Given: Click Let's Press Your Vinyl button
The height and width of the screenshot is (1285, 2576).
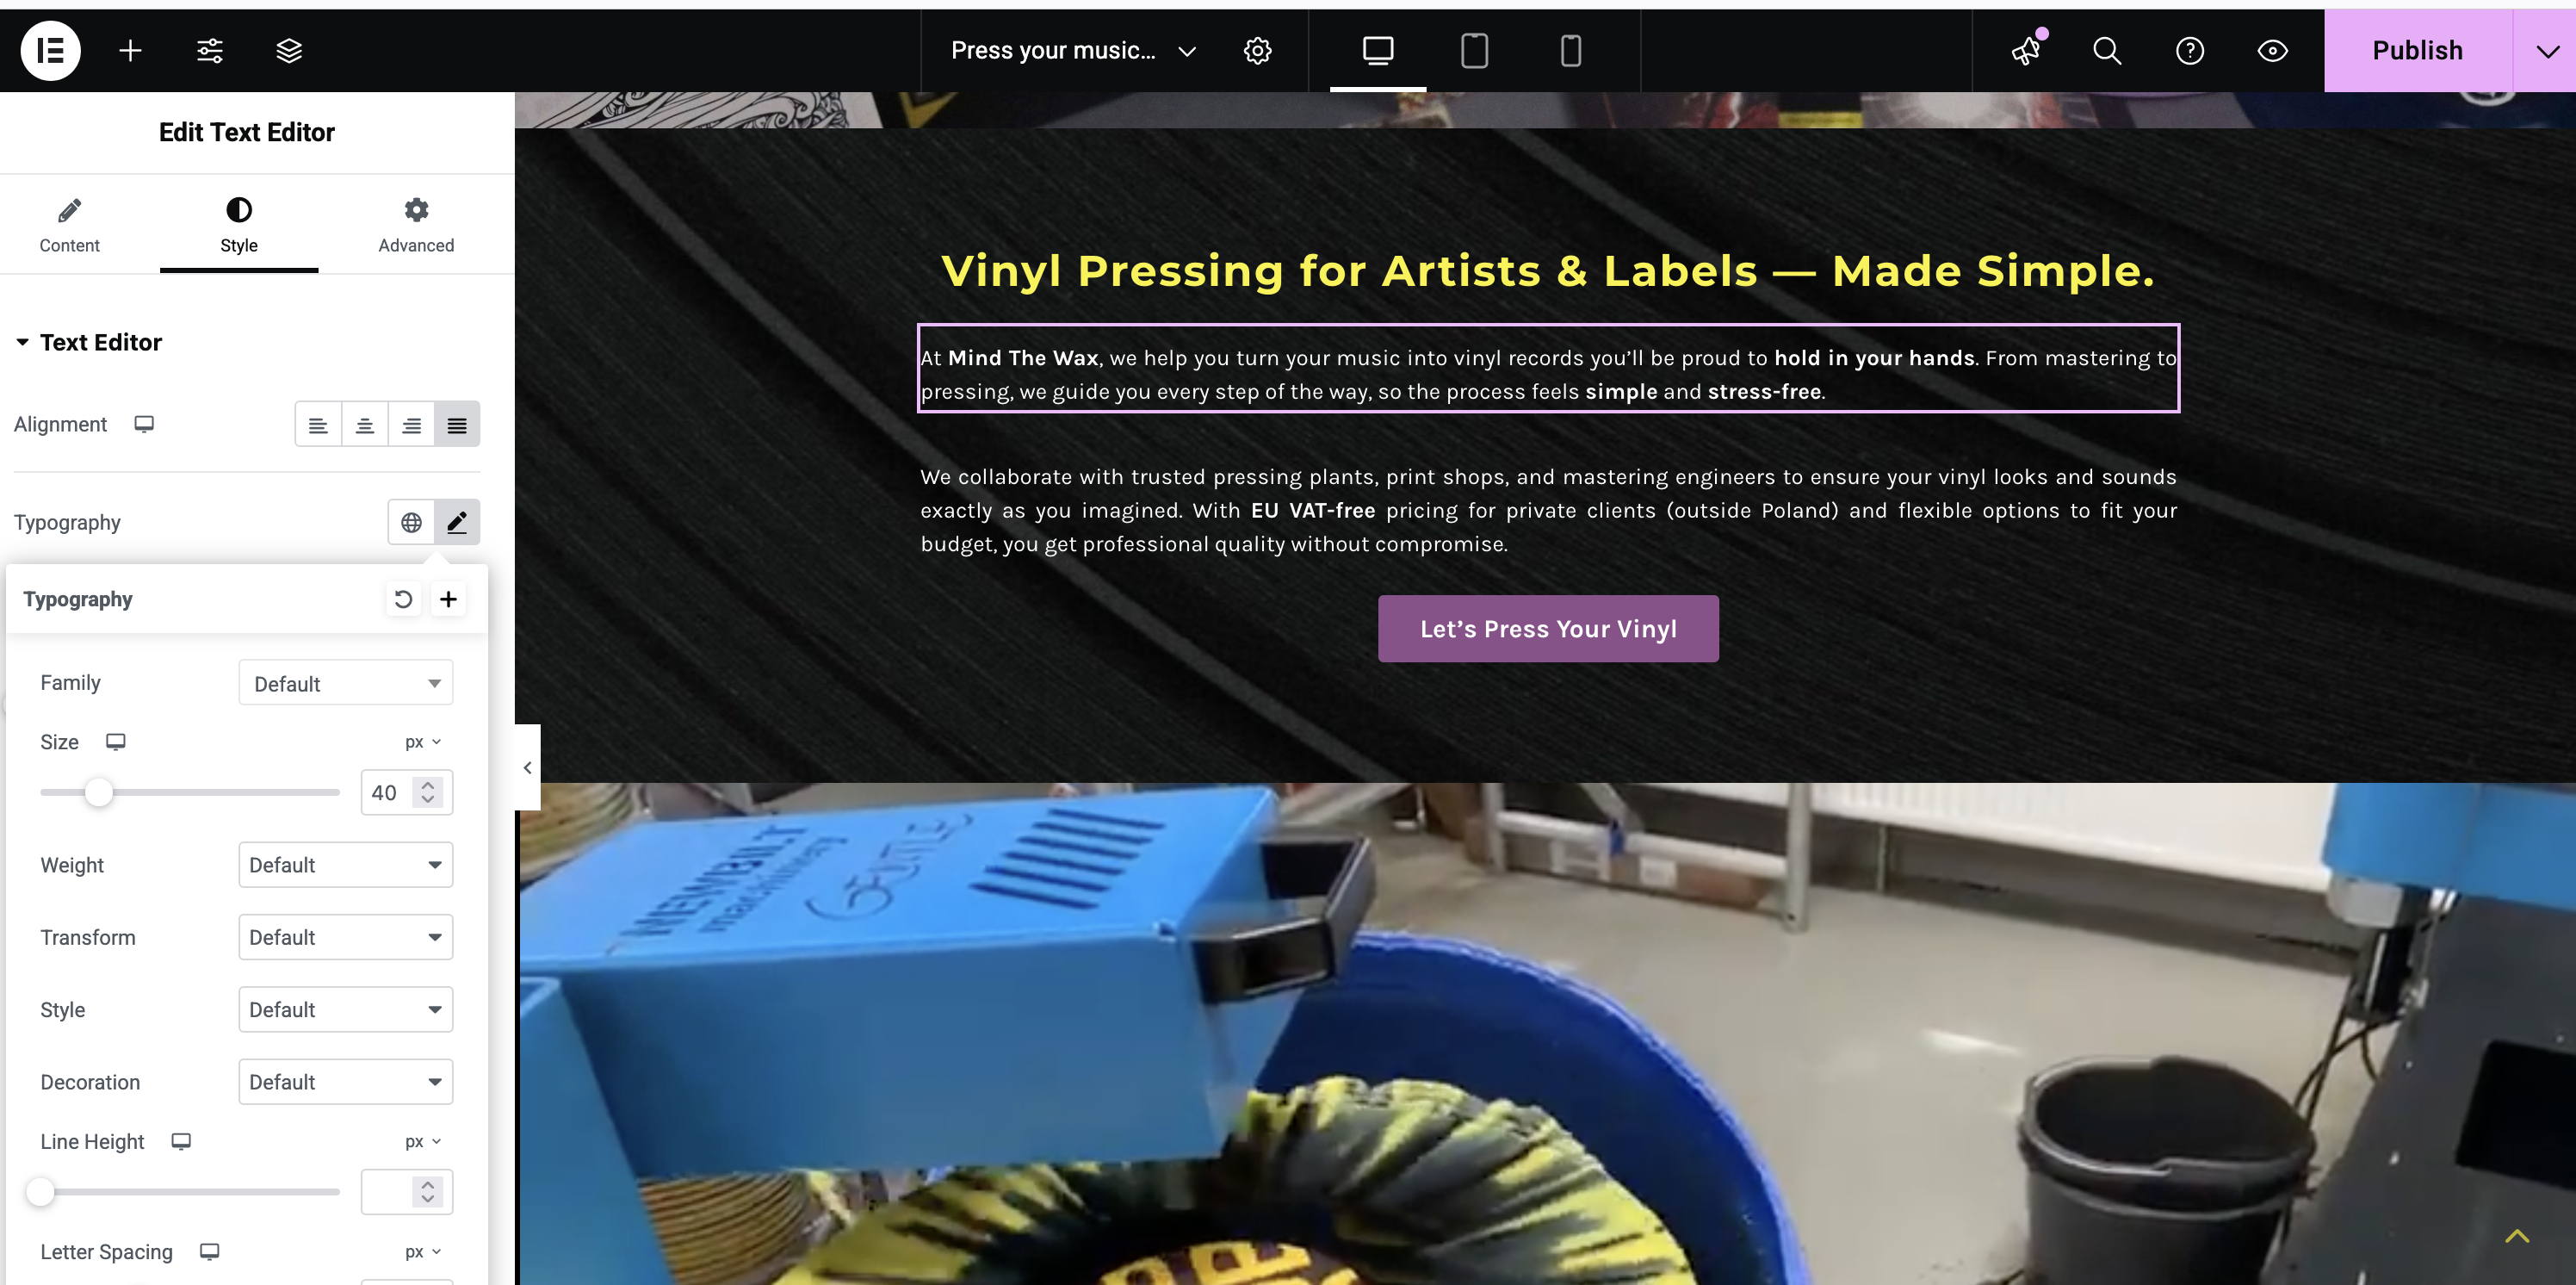Looking at the screenshot, I should (1548, 629).
